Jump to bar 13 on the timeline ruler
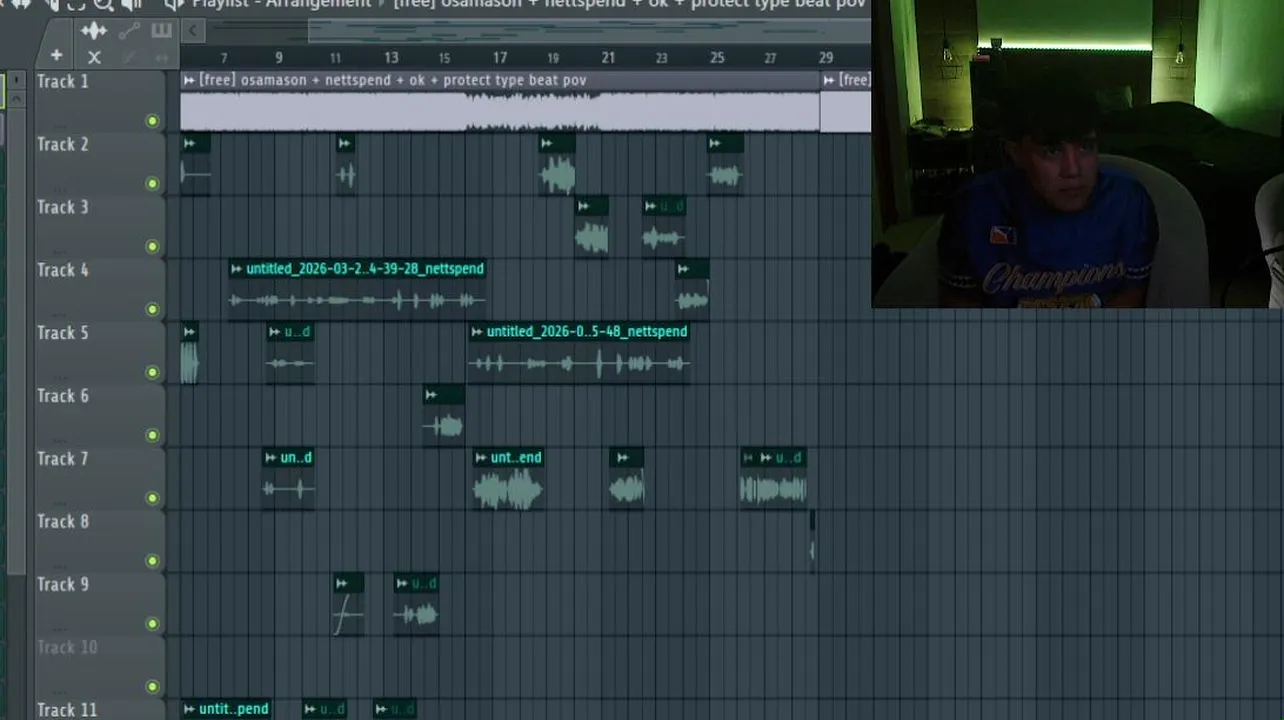This screenshot has height=720, width=1284. point(391,58)
